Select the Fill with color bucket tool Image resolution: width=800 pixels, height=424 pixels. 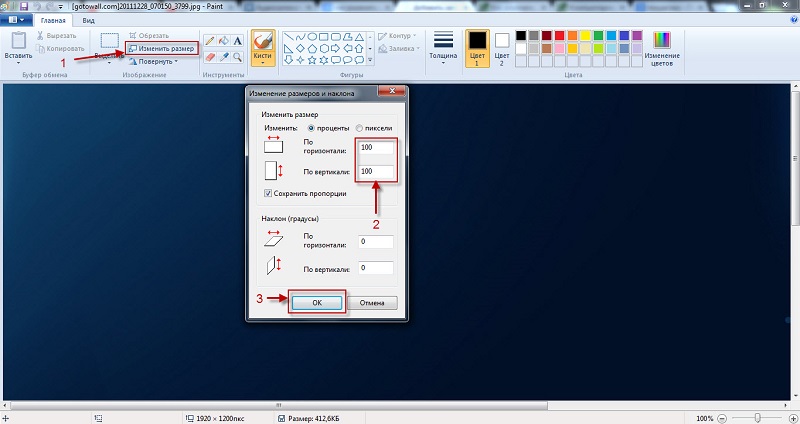pos(223,41)
